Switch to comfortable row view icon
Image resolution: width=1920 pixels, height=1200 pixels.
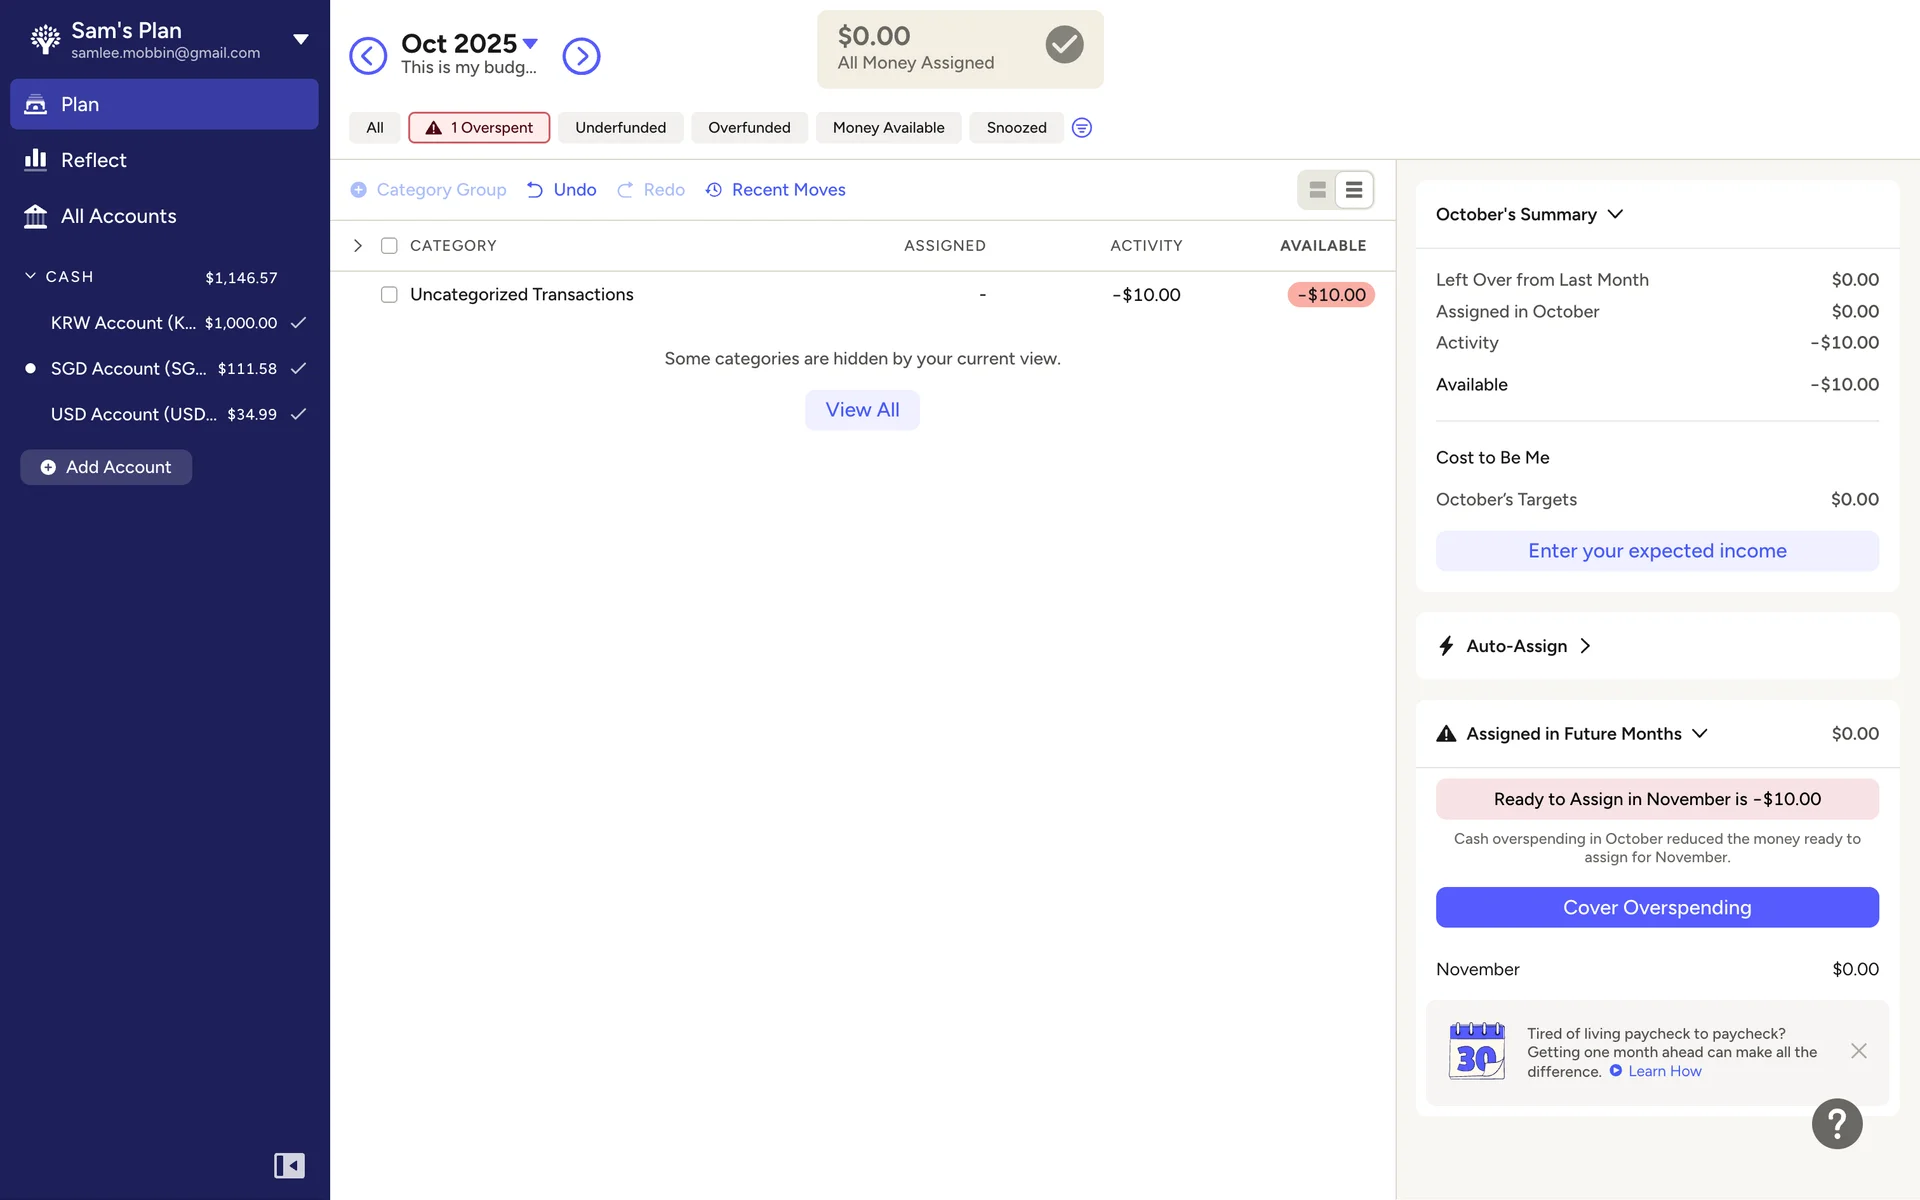coord(1317,190)
